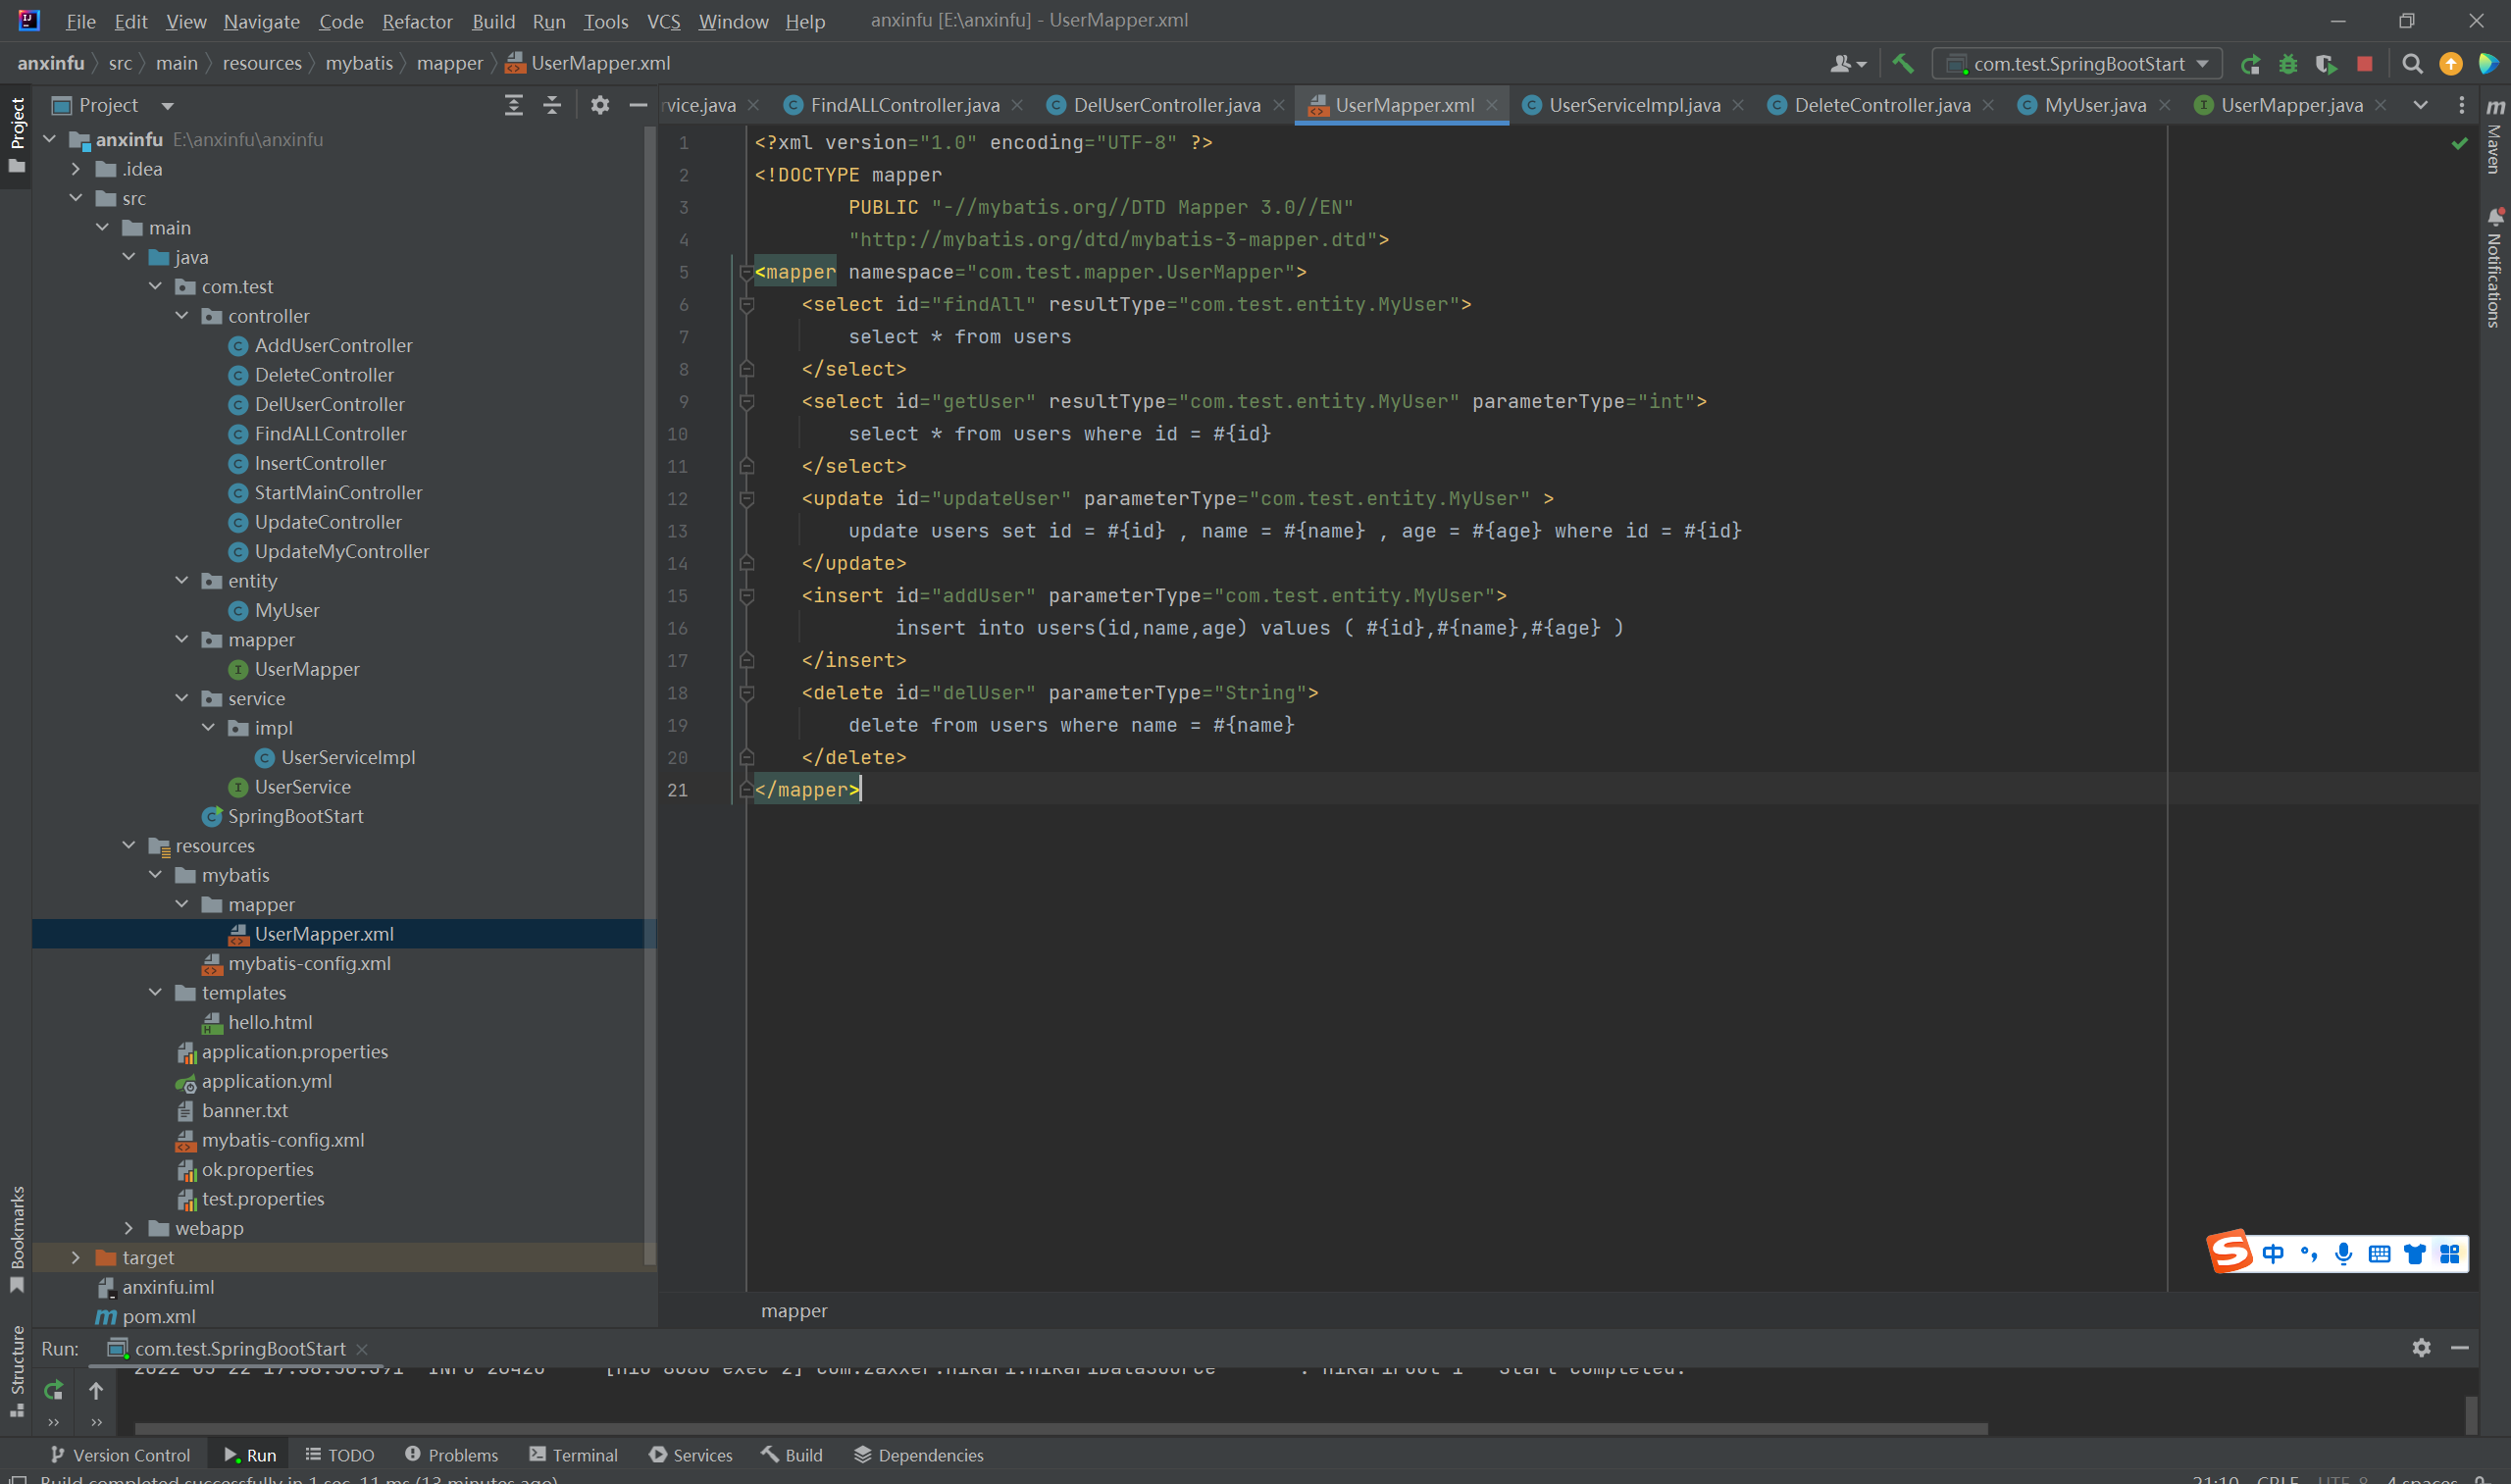Screen dimensions: 2511x1484
Task: Open Project panel settings gear
Action: (x=600, y=105)
